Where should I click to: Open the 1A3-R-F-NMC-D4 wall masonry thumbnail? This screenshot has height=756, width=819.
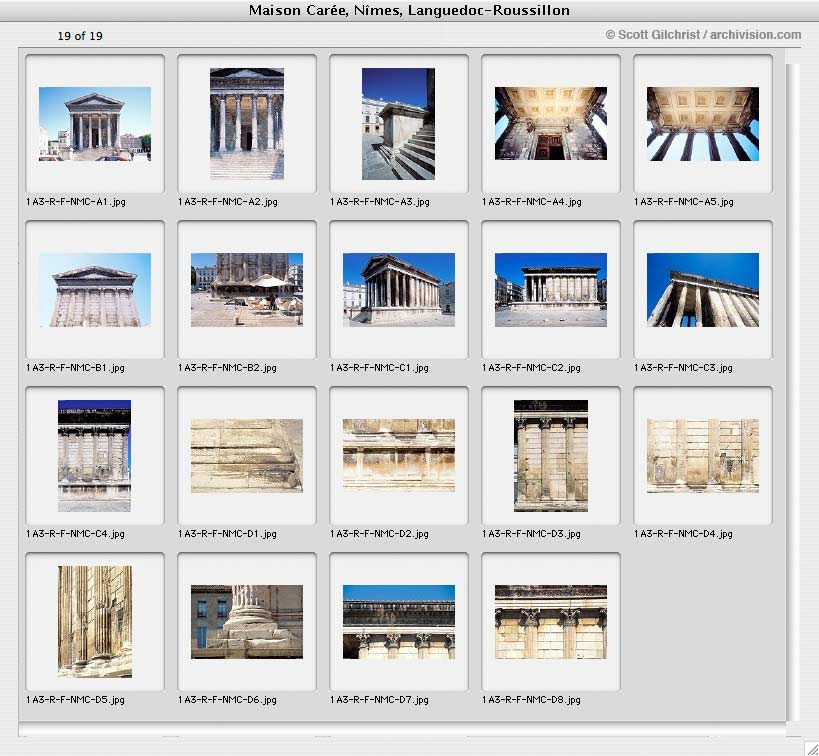click(703, 456)
